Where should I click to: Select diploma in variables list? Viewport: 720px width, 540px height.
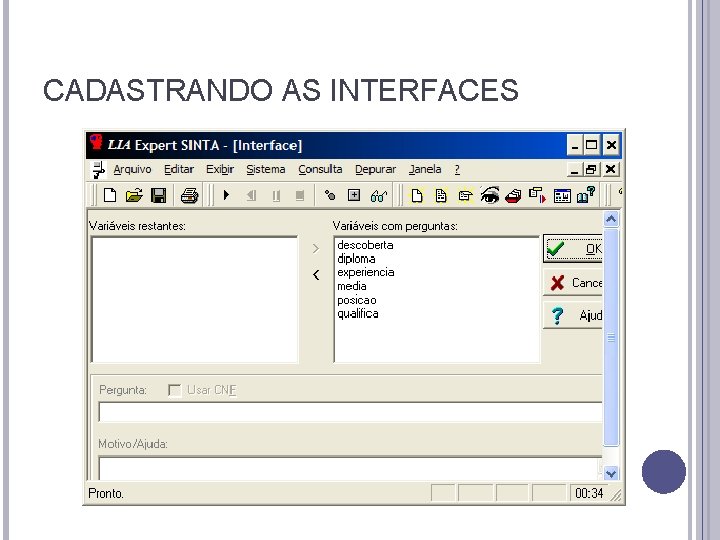point(356,259)
